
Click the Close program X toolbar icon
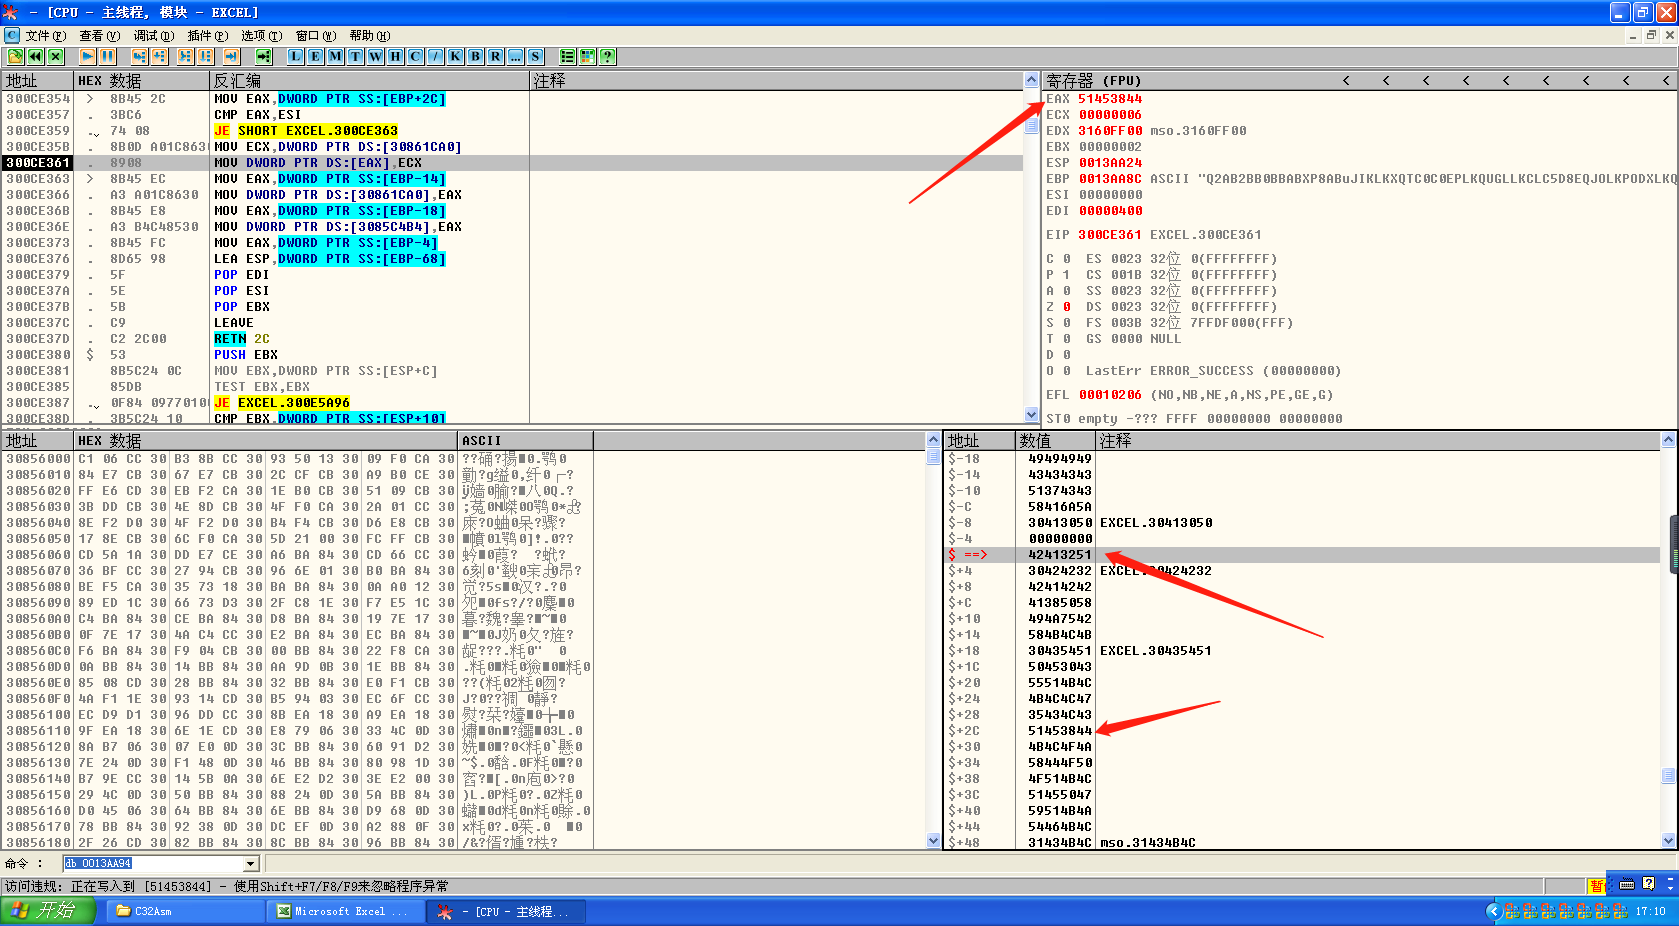(55, 57)
